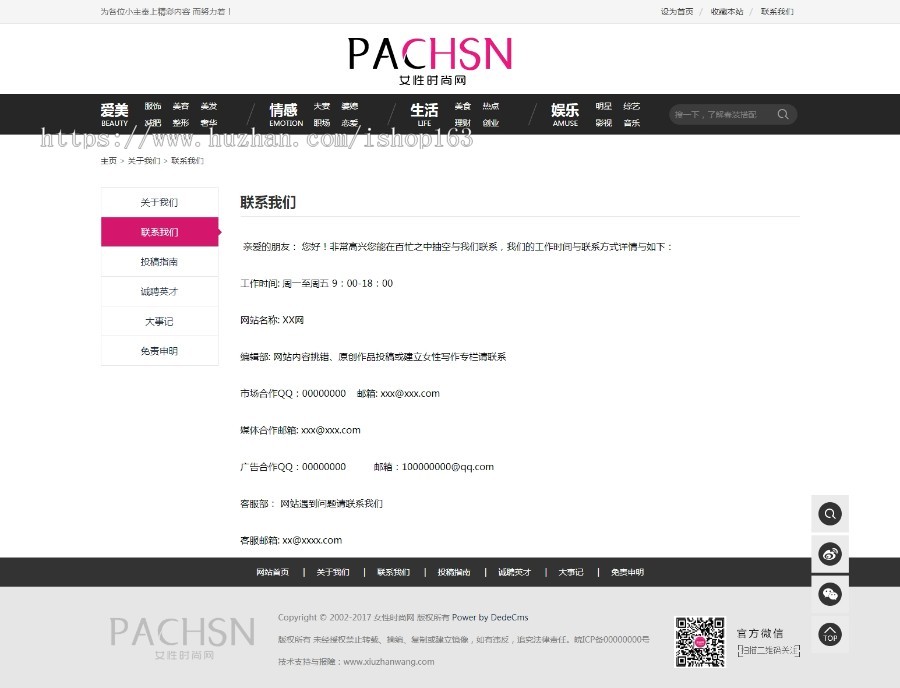The image size is (900, 688).
Task: Open the floating search icon on right side
Action: pyautogui.click(x=830, y=512)
